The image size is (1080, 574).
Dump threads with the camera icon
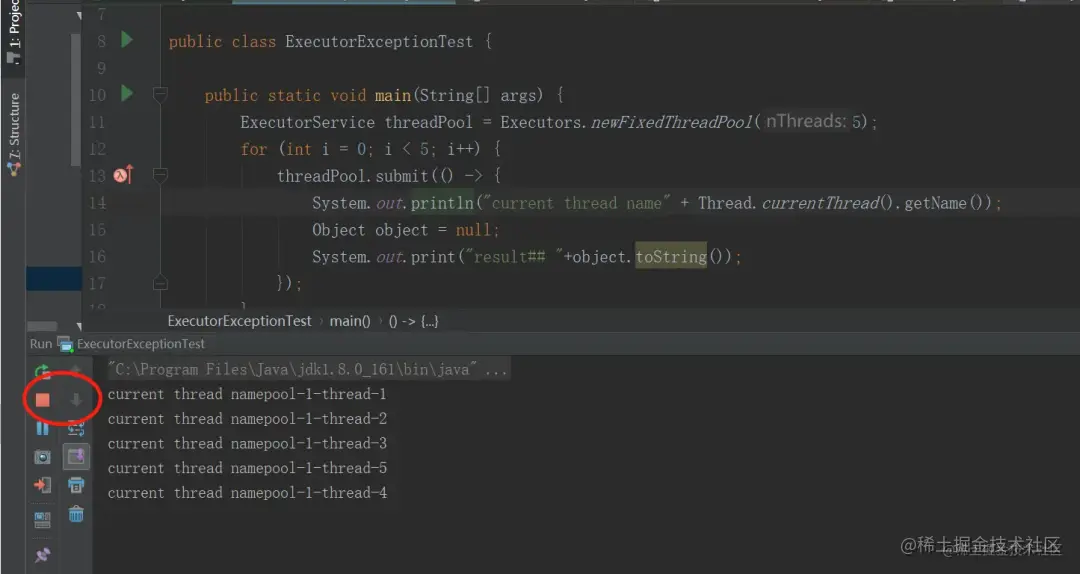tap(43, 457)
